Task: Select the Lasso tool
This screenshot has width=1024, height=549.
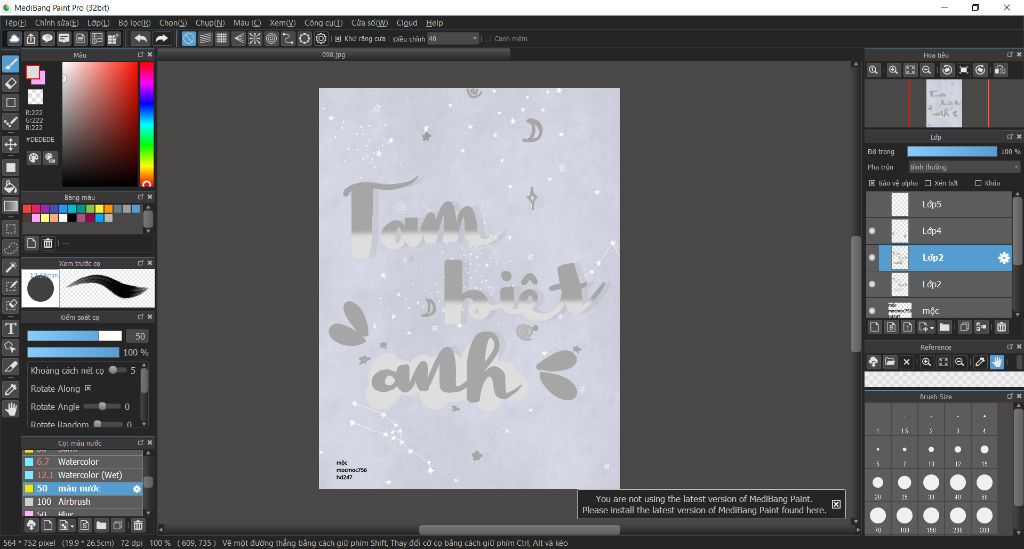Action: 10,248
